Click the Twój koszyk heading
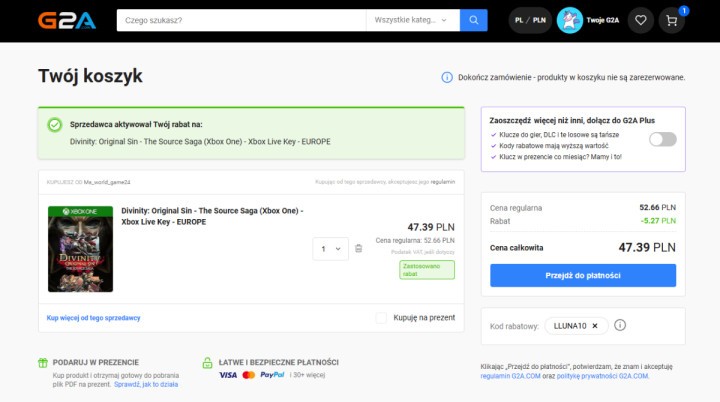Image resolution: width=720 pixels, height=402 pixels. click(90, 76)
